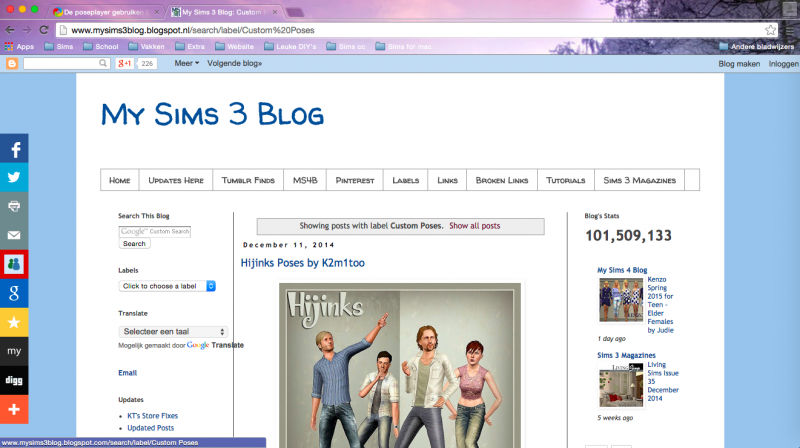This screenshot has height=448, width=800.
Task: Open the Updates Here menu item
Action: 176,180
